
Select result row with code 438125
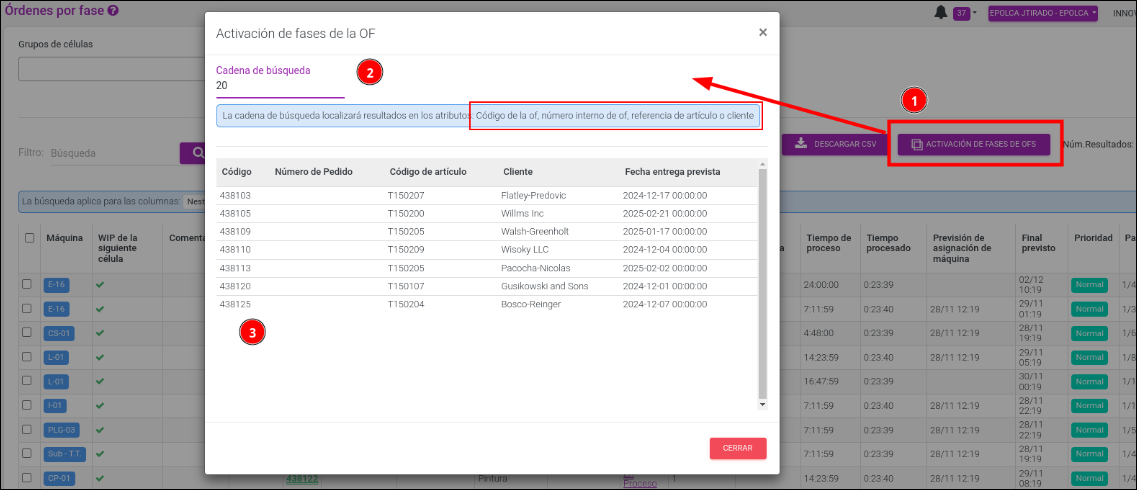pos(487,304)
